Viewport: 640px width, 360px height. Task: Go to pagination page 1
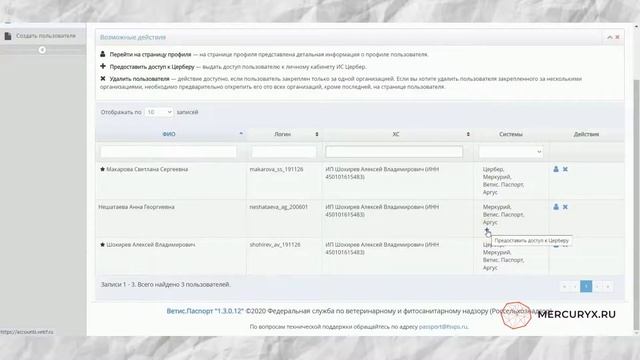[586, 286]
